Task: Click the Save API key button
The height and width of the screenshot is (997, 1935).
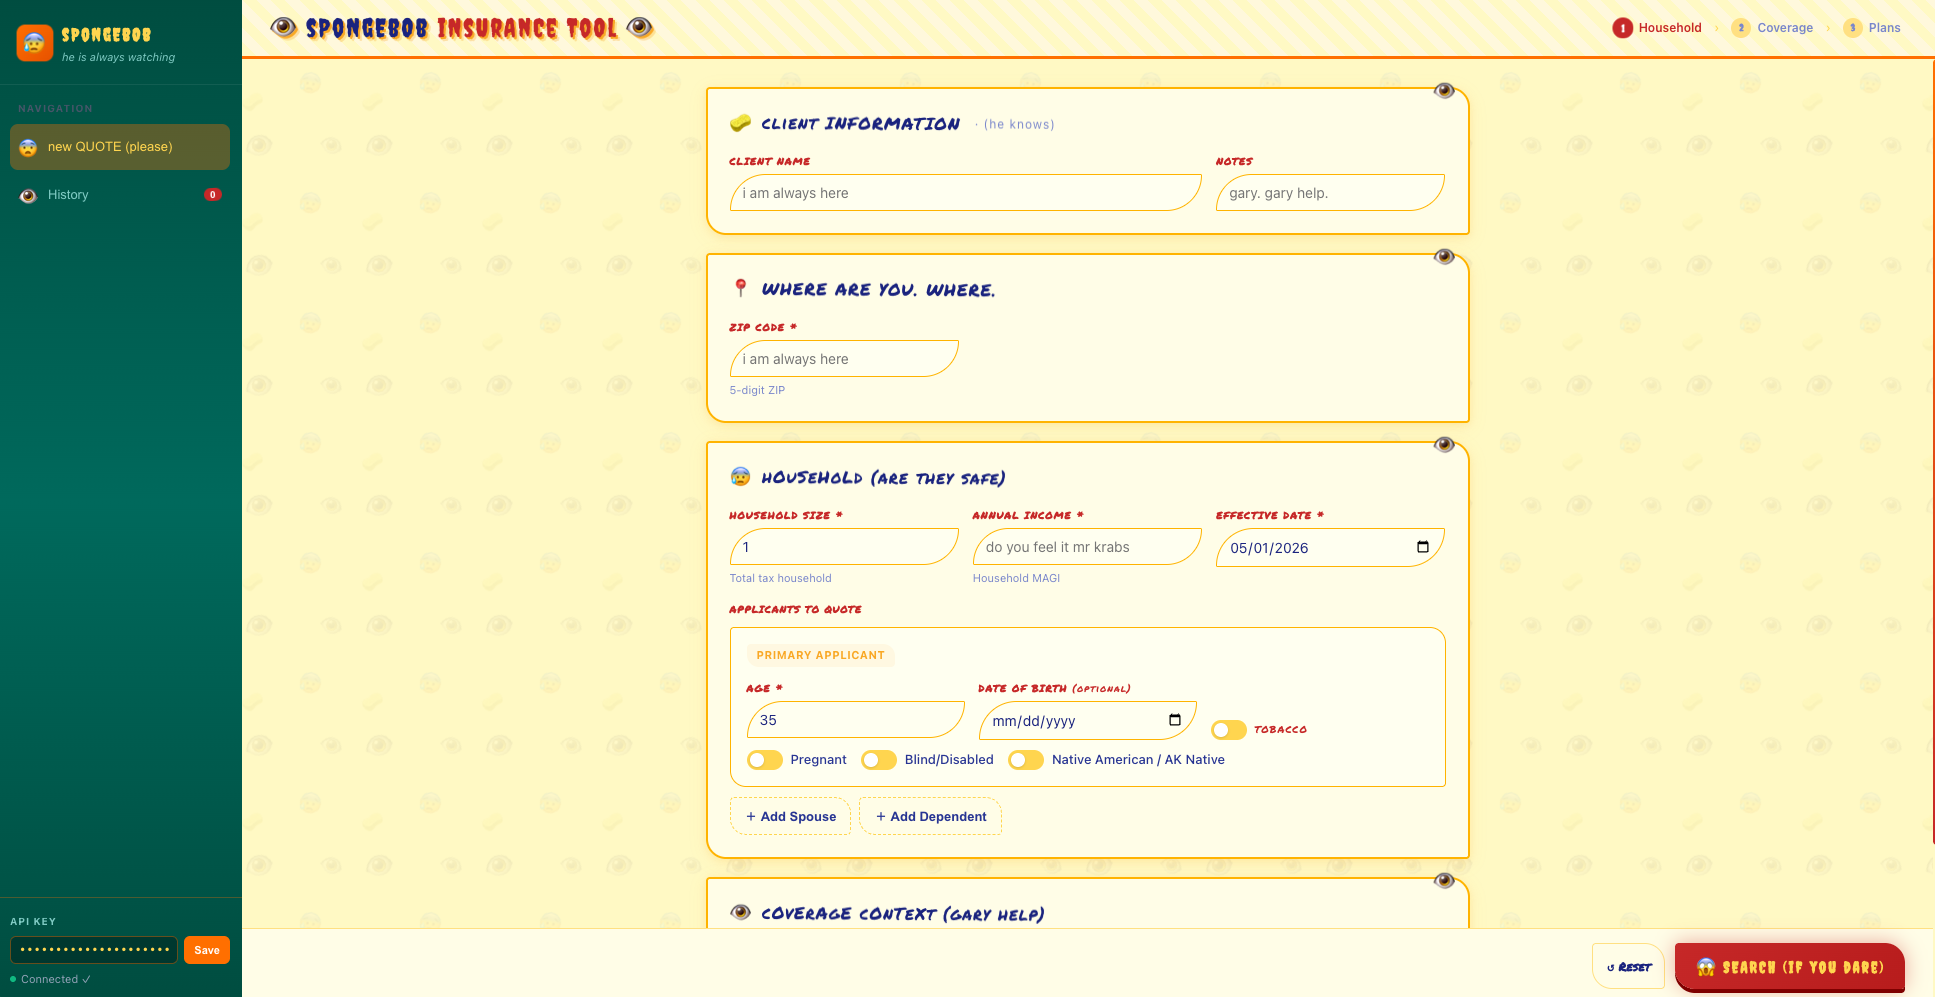Action: (x=207, y=950)
